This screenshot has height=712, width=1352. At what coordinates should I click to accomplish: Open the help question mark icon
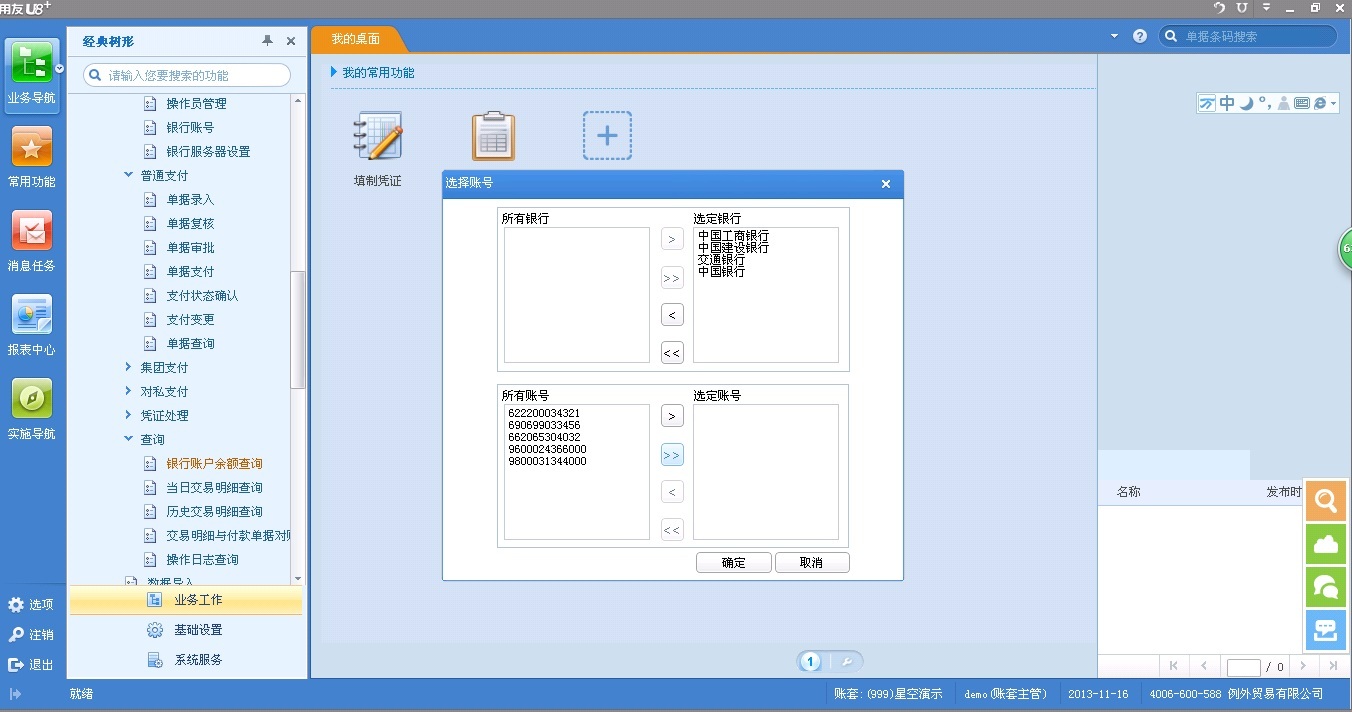tap(1140, 36)
